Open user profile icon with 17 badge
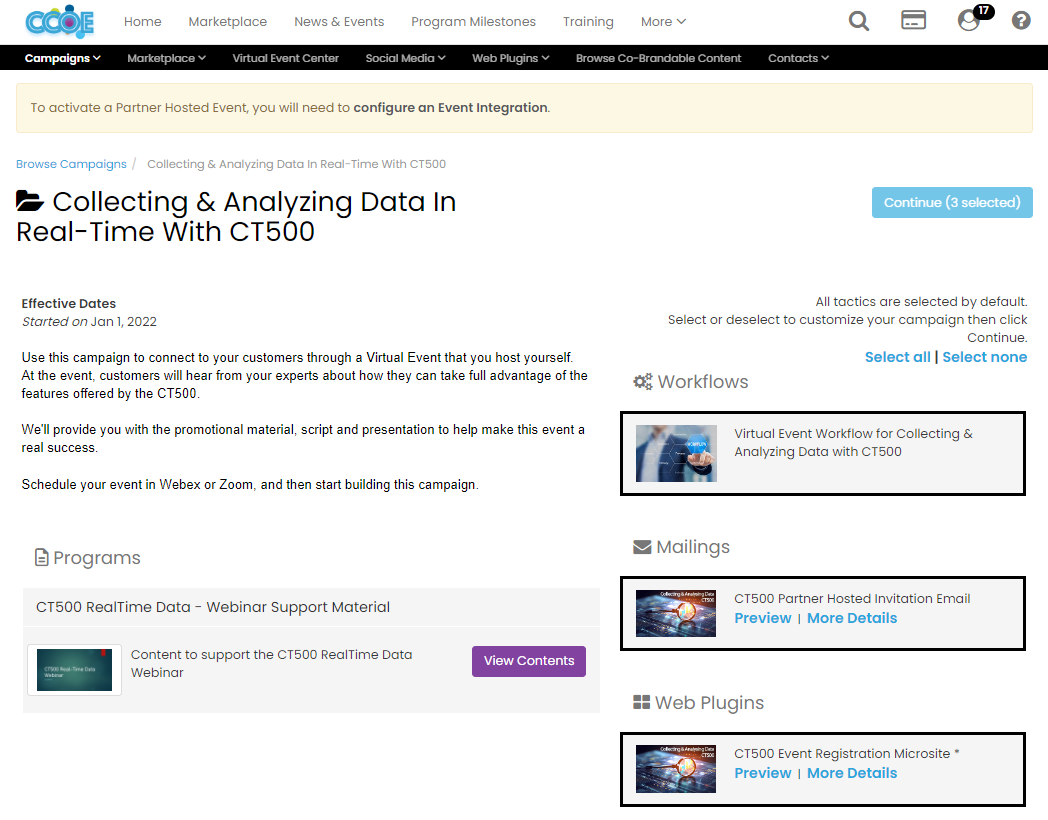 coord(969,20)
